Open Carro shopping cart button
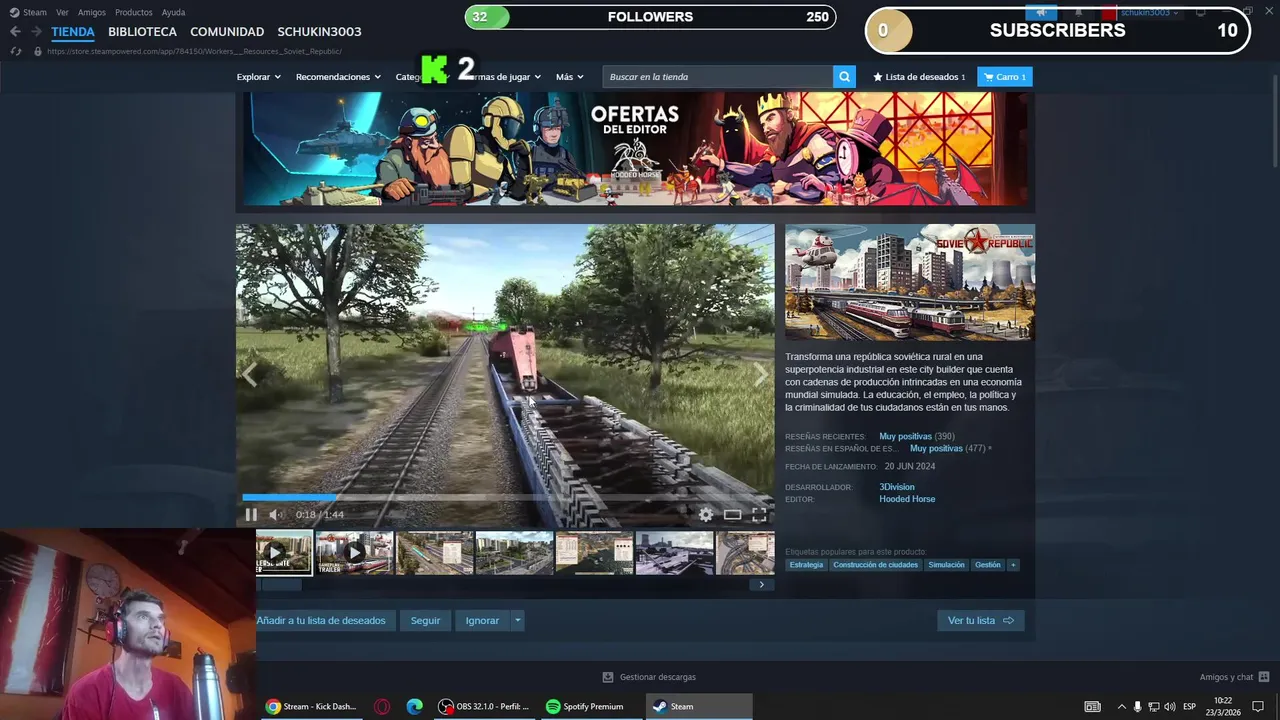This screenshot has height=720, width=1280. point(1005,77)
